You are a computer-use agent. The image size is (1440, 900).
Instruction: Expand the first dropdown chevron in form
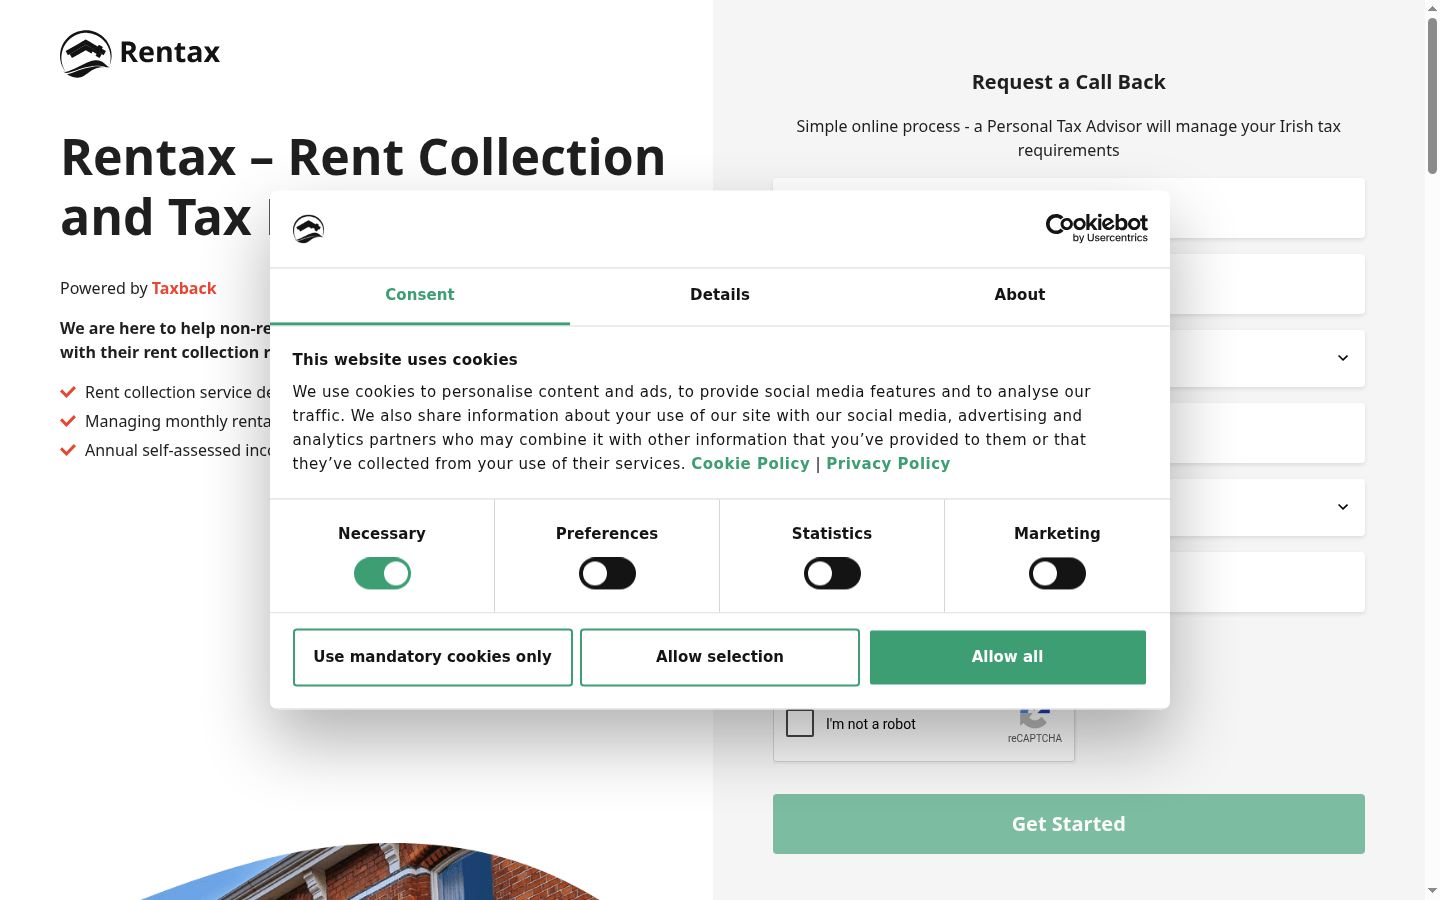[x=1343, y=358]
